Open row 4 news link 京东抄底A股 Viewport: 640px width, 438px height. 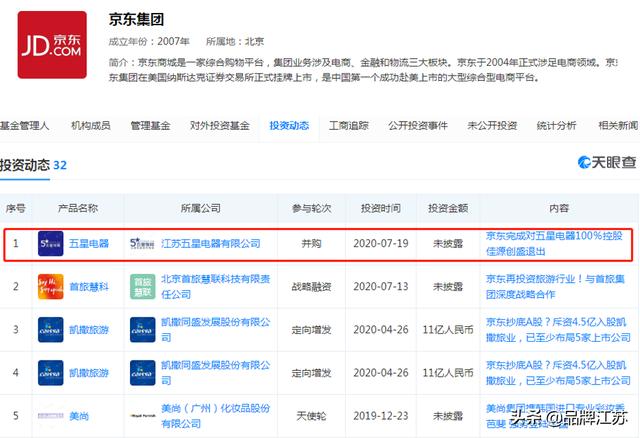tap(558, 373)
